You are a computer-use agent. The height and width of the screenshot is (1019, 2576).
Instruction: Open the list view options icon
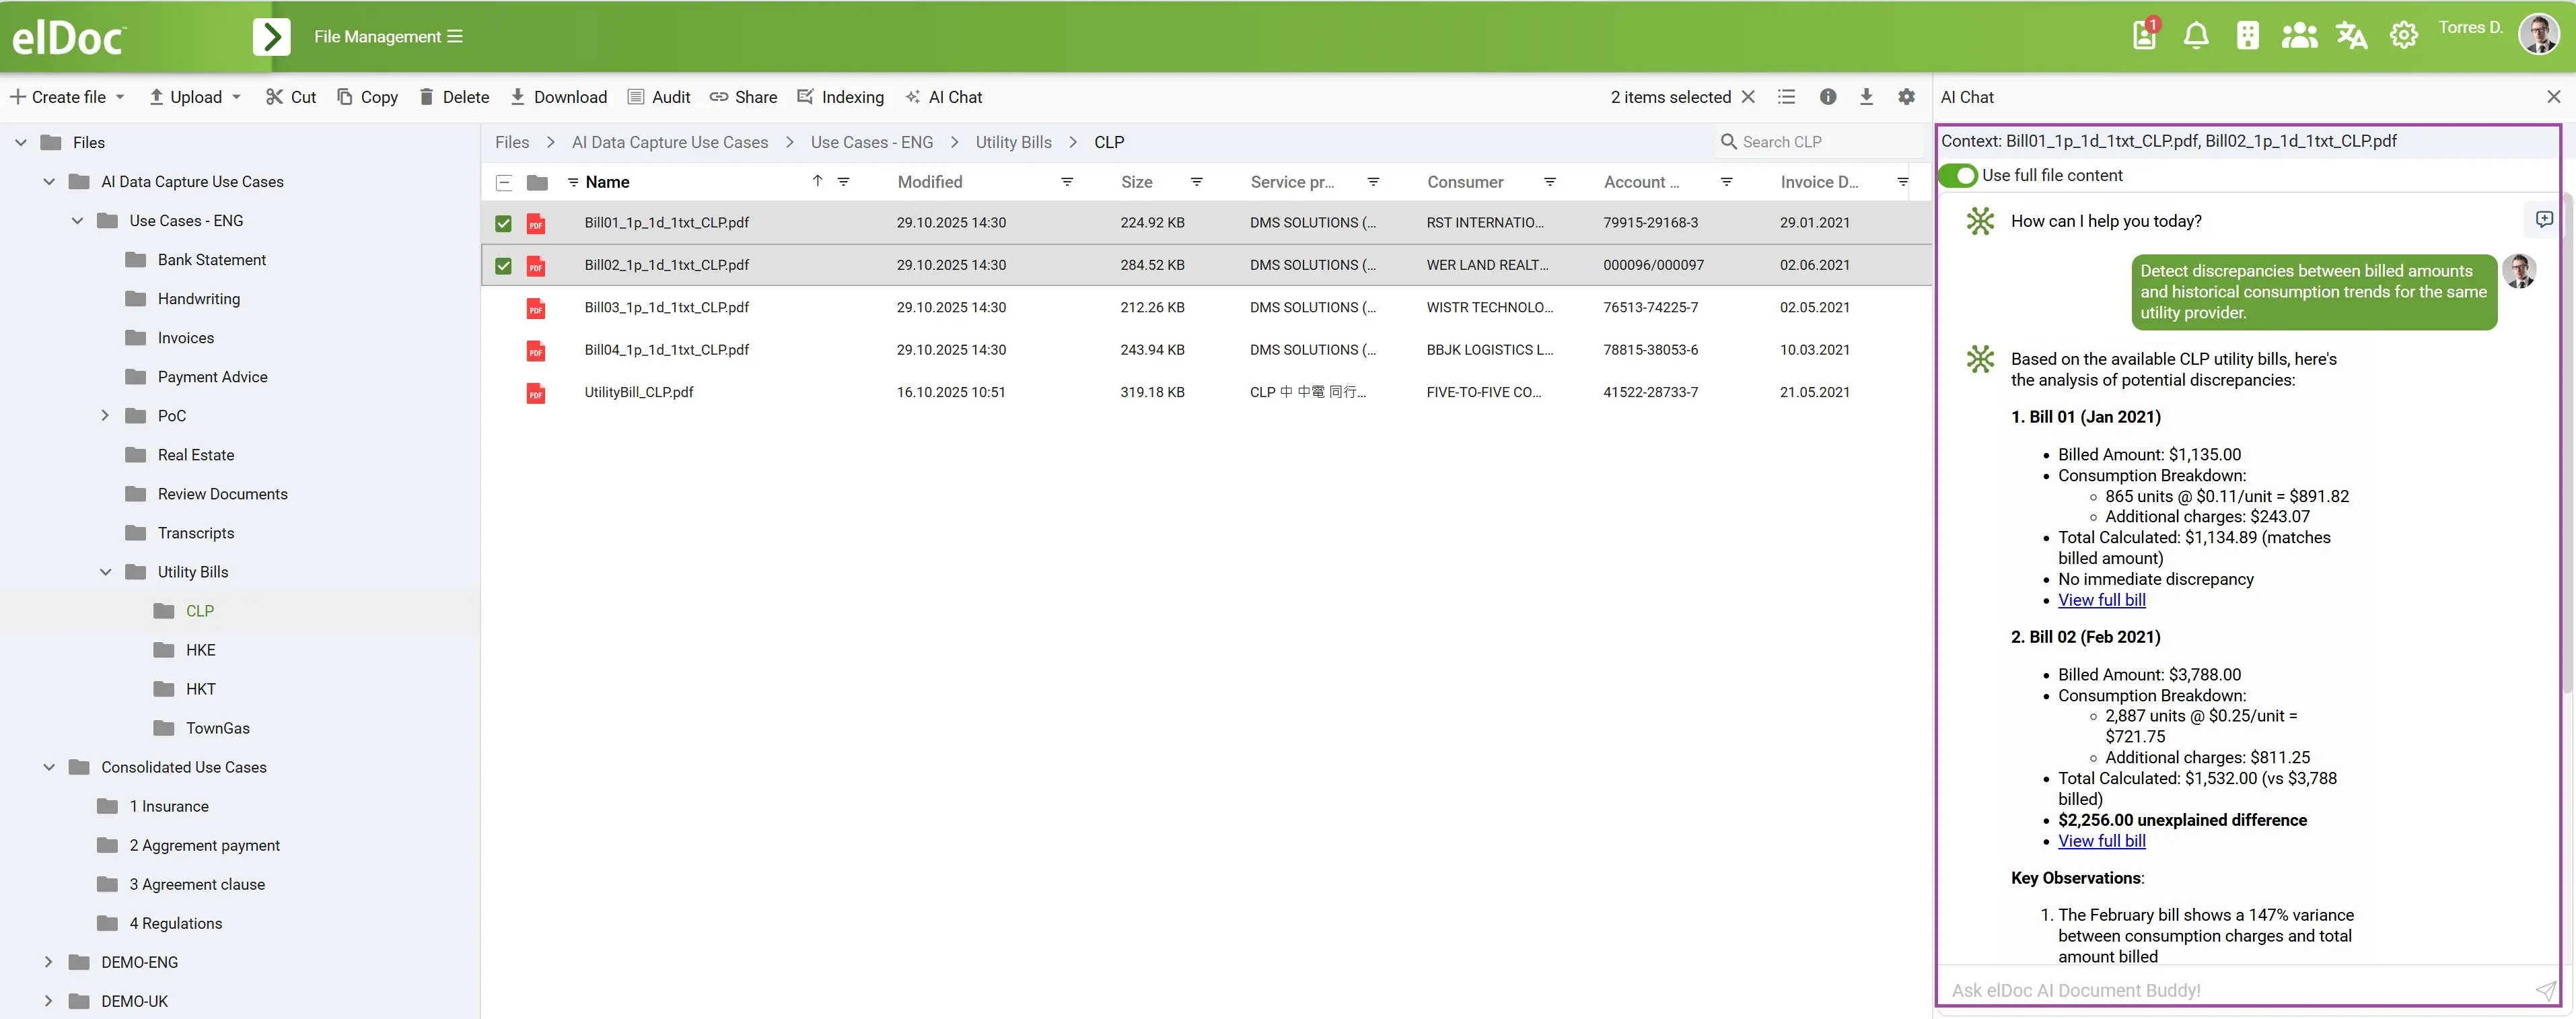[x=1786, y=97]
